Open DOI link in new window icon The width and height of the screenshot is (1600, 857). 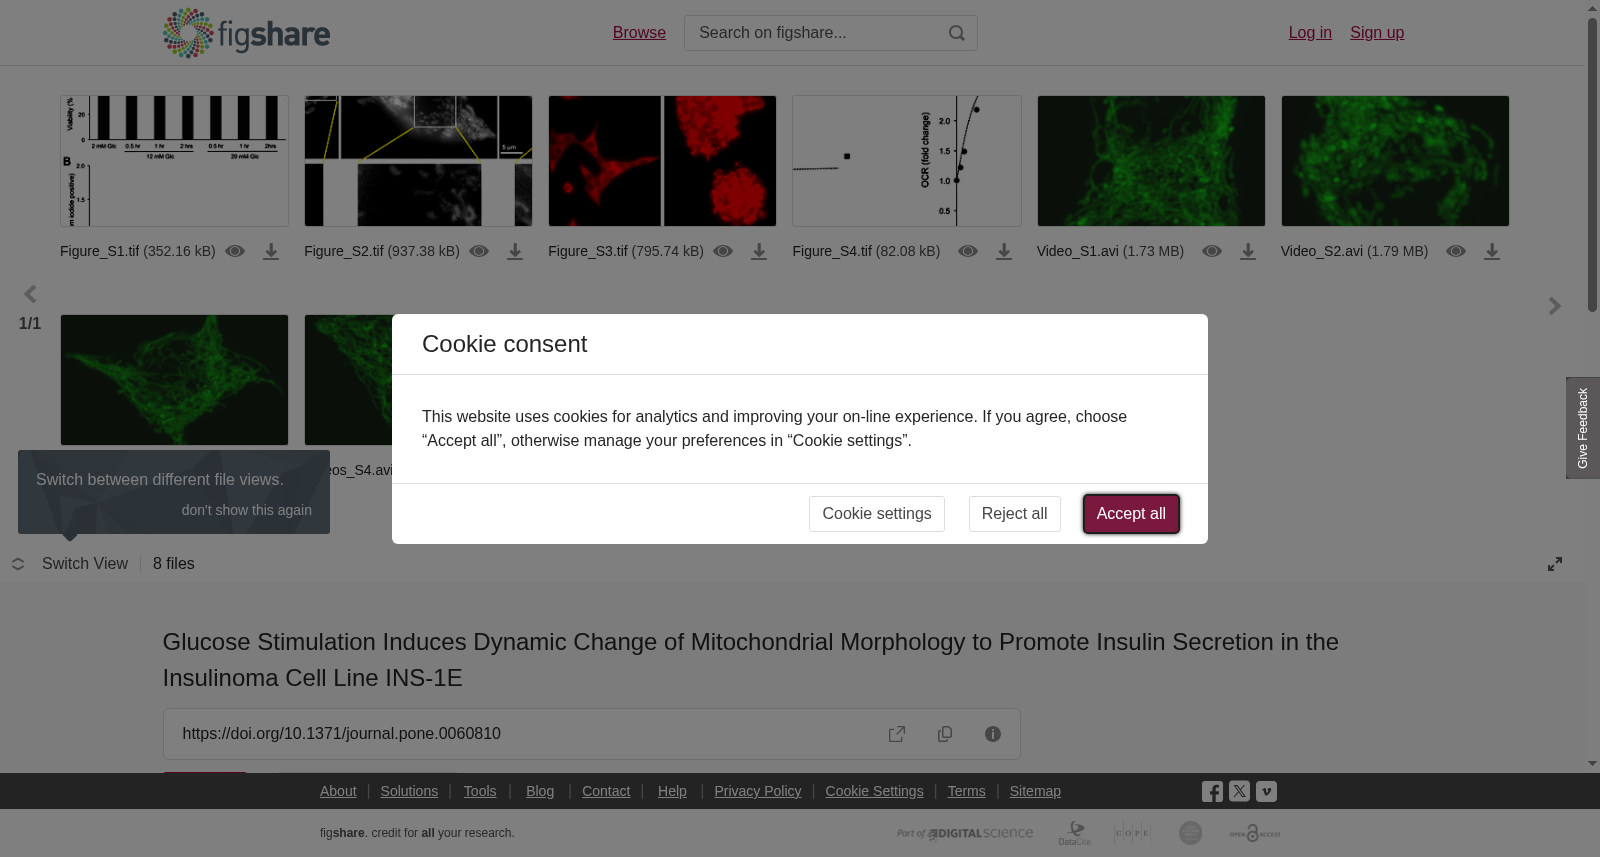(897, 734)
